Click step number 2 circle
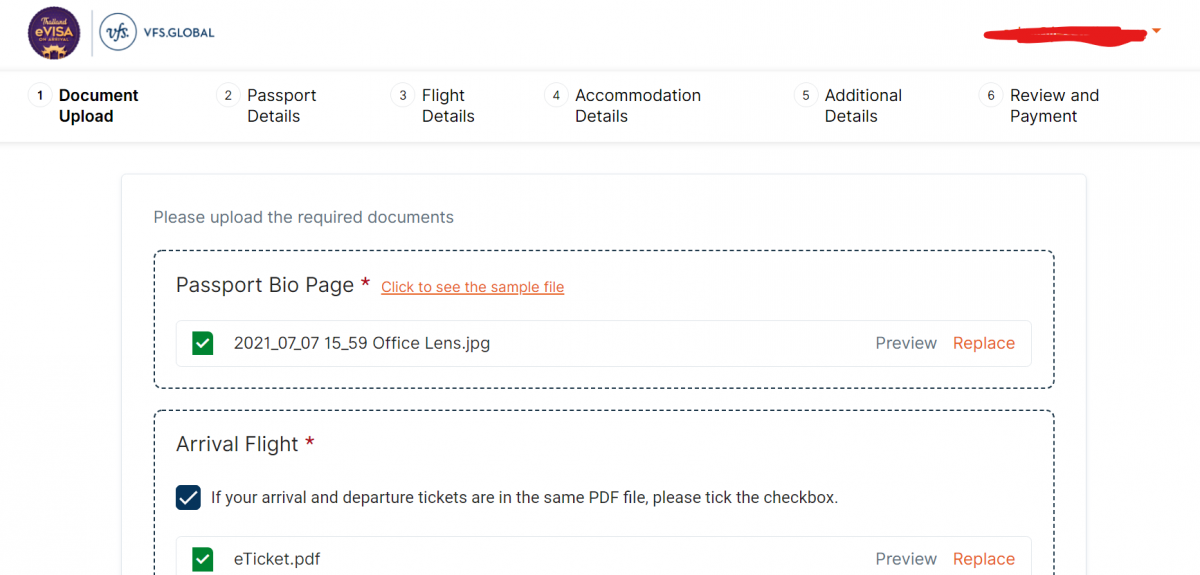The height and width of the screenshot is (575, 1200). tap(228, 96)
